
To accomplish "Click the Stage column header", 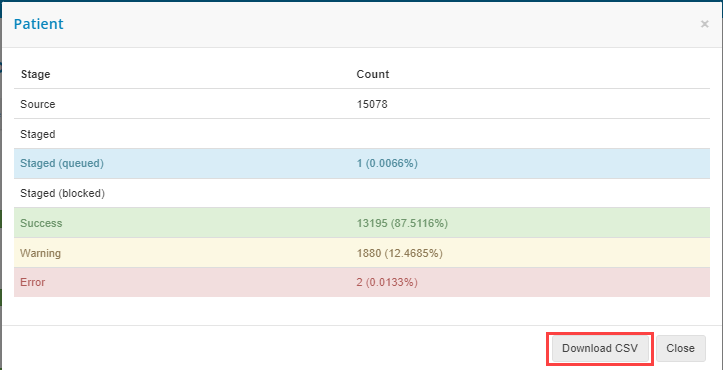I will point(36,74).
